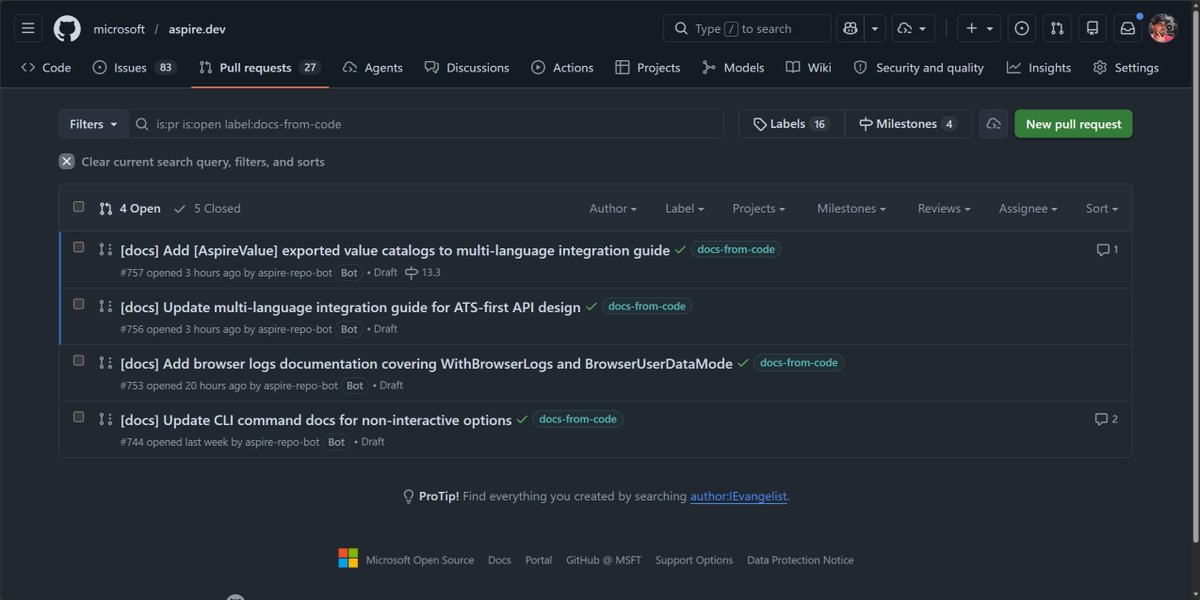Image resolution: width=1200 pixels, height=600 pixels.
Task: Open the Wiki tab
Action: coord(808,68)
